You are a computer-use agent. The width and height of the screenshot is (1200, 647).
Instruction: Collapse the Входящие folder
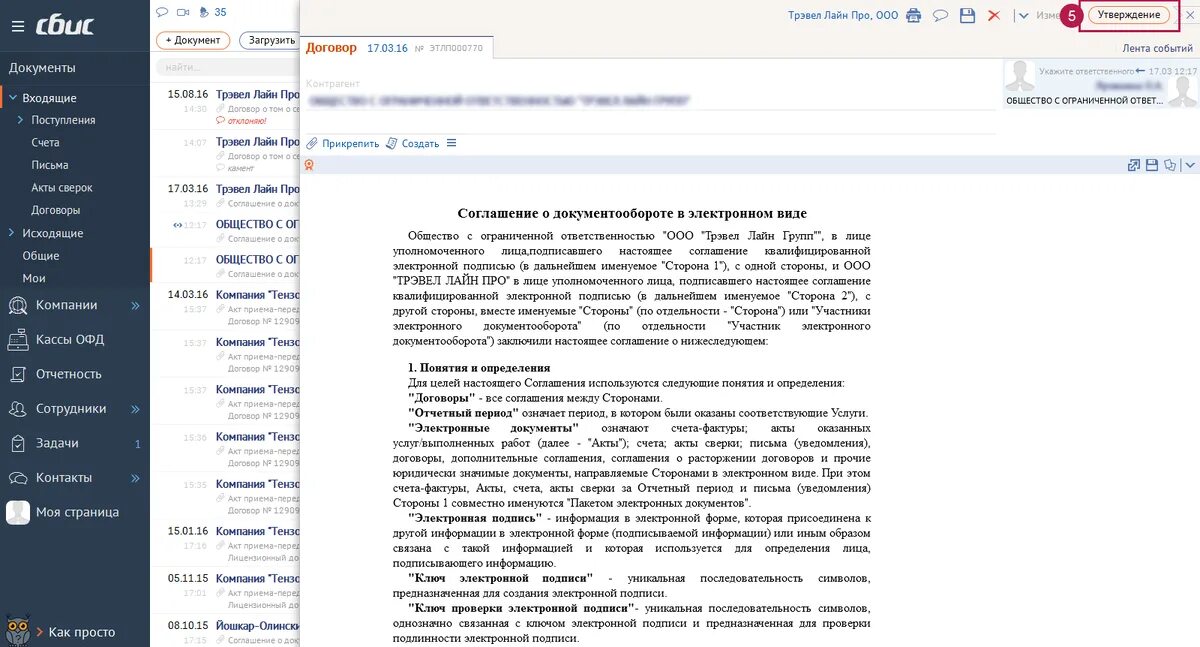[x=13, y=98]
